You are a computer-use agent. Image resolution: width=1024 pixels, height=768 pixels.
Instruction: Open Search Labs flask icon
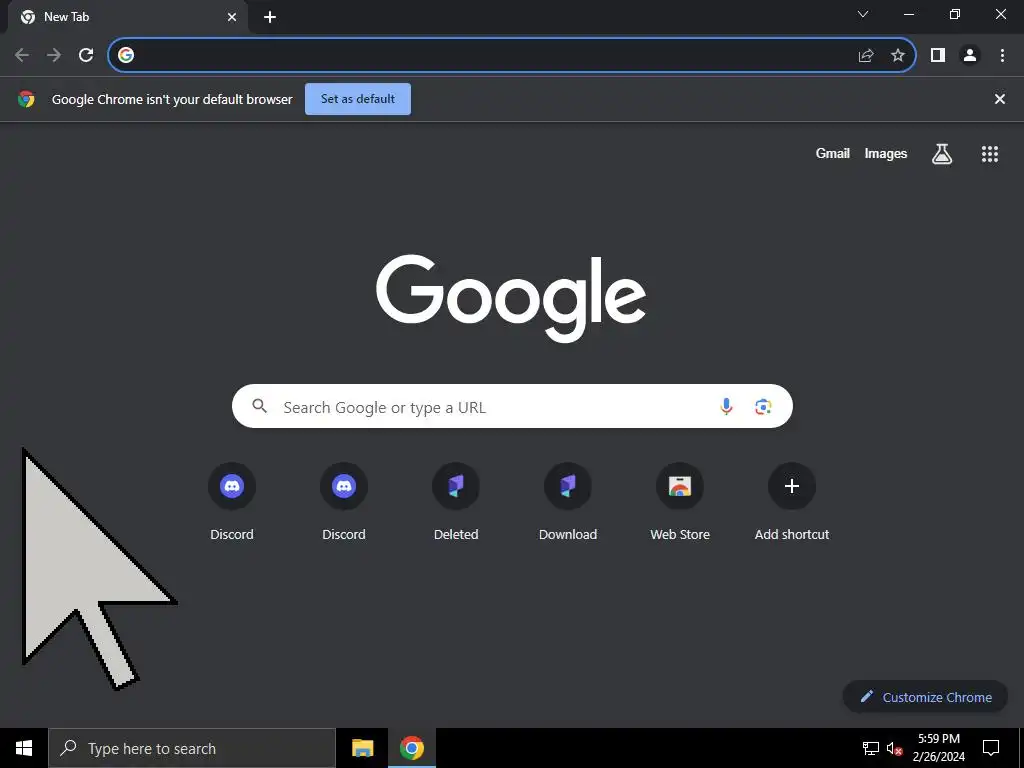point(942,154)
